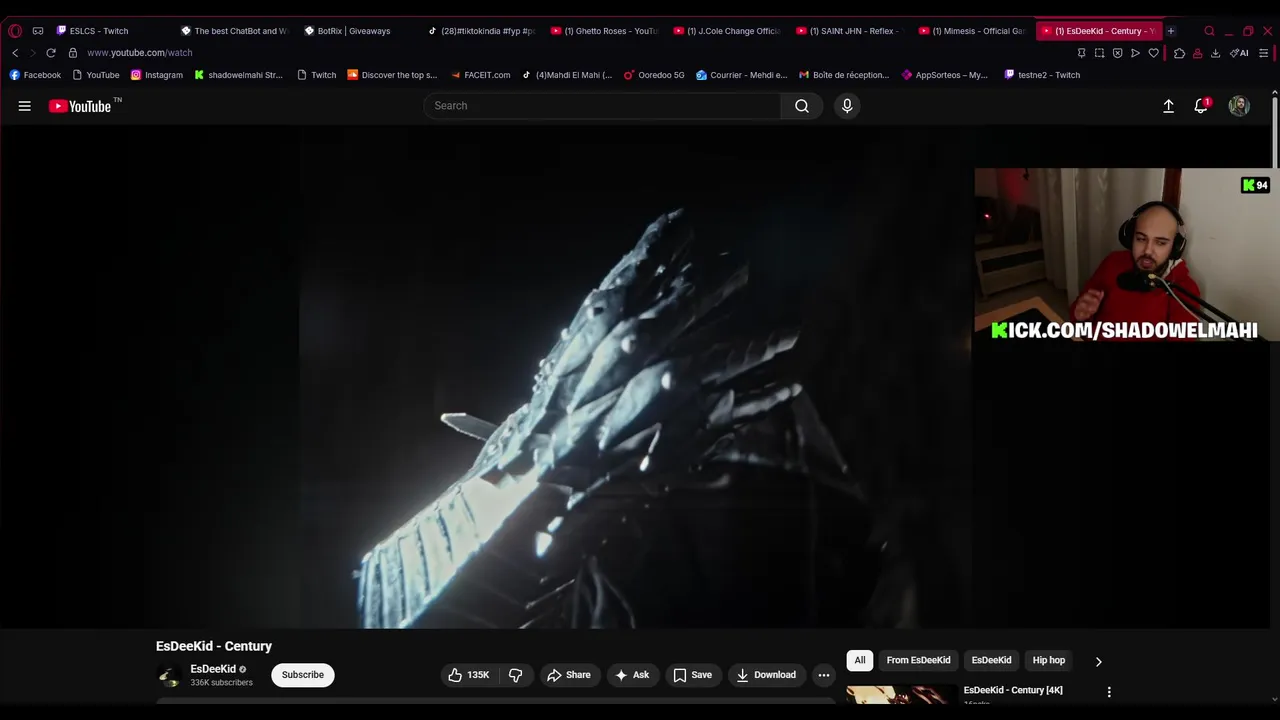The height and width of the screenshot is (720, 1280).
Task: Open browser downloads panel icon
Action: (x=1215, y=53)
